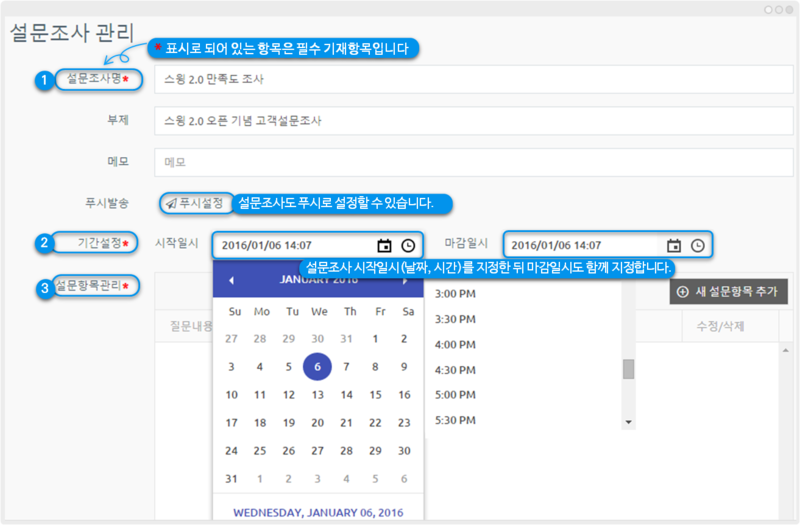
Task: Choose 5:00 PM in the time list
Action: pos(455,394)
